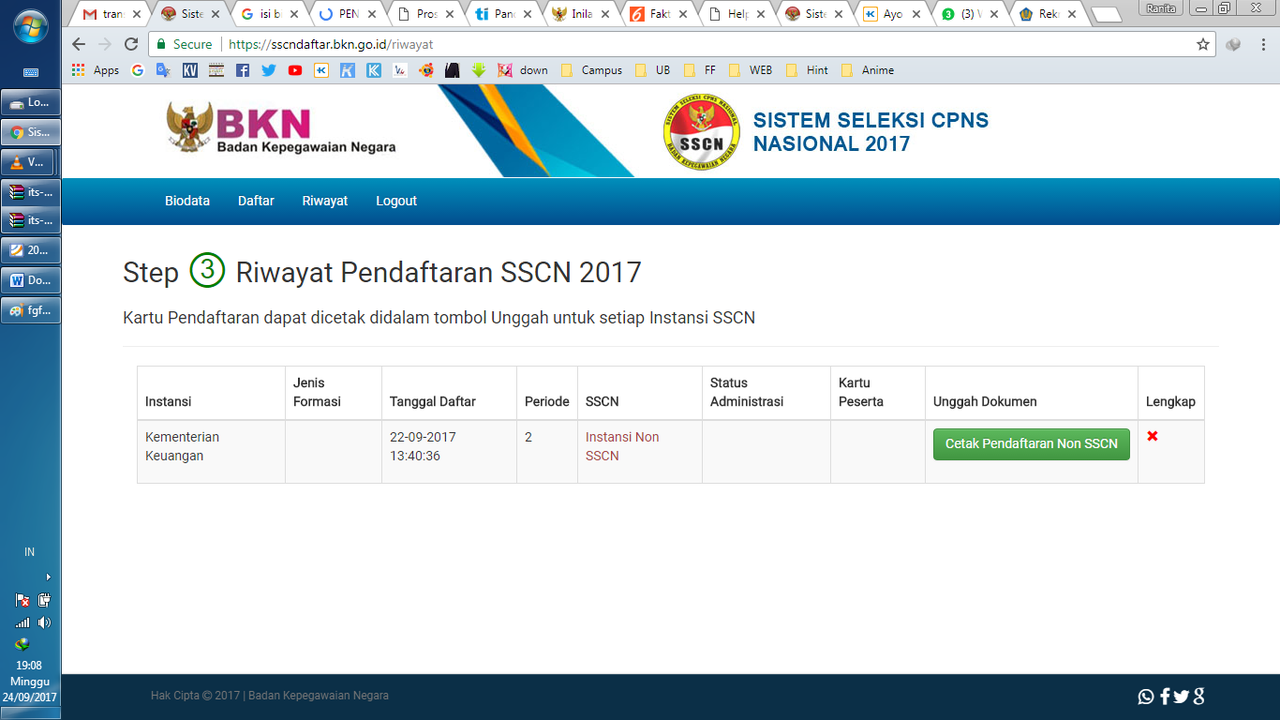This screenshot has width=1280, height=720.
Task: Open the FF bookmarks folder
Action: coord(700,70)
